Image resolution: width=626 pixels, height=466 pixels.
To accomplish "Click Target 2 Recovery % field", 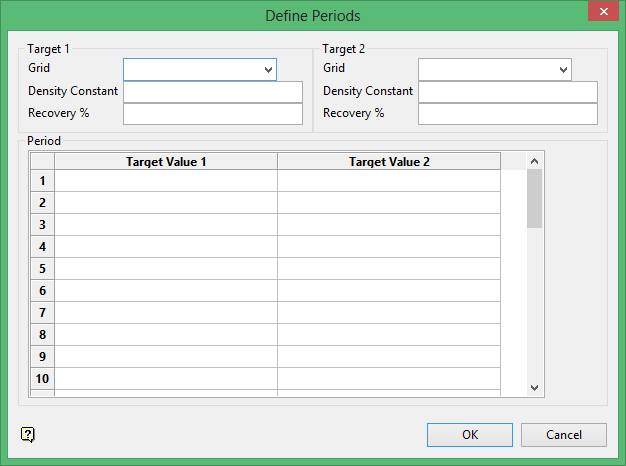I will pos(507,113).
